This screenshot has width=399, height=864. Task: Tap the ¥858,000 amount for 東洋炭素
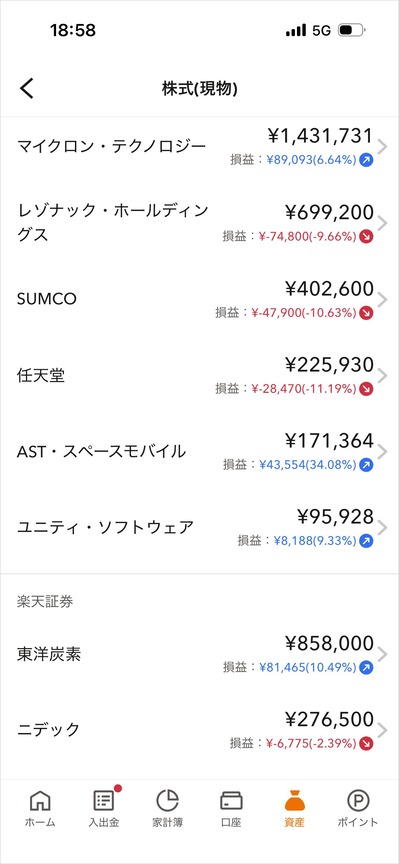(330, 644)
